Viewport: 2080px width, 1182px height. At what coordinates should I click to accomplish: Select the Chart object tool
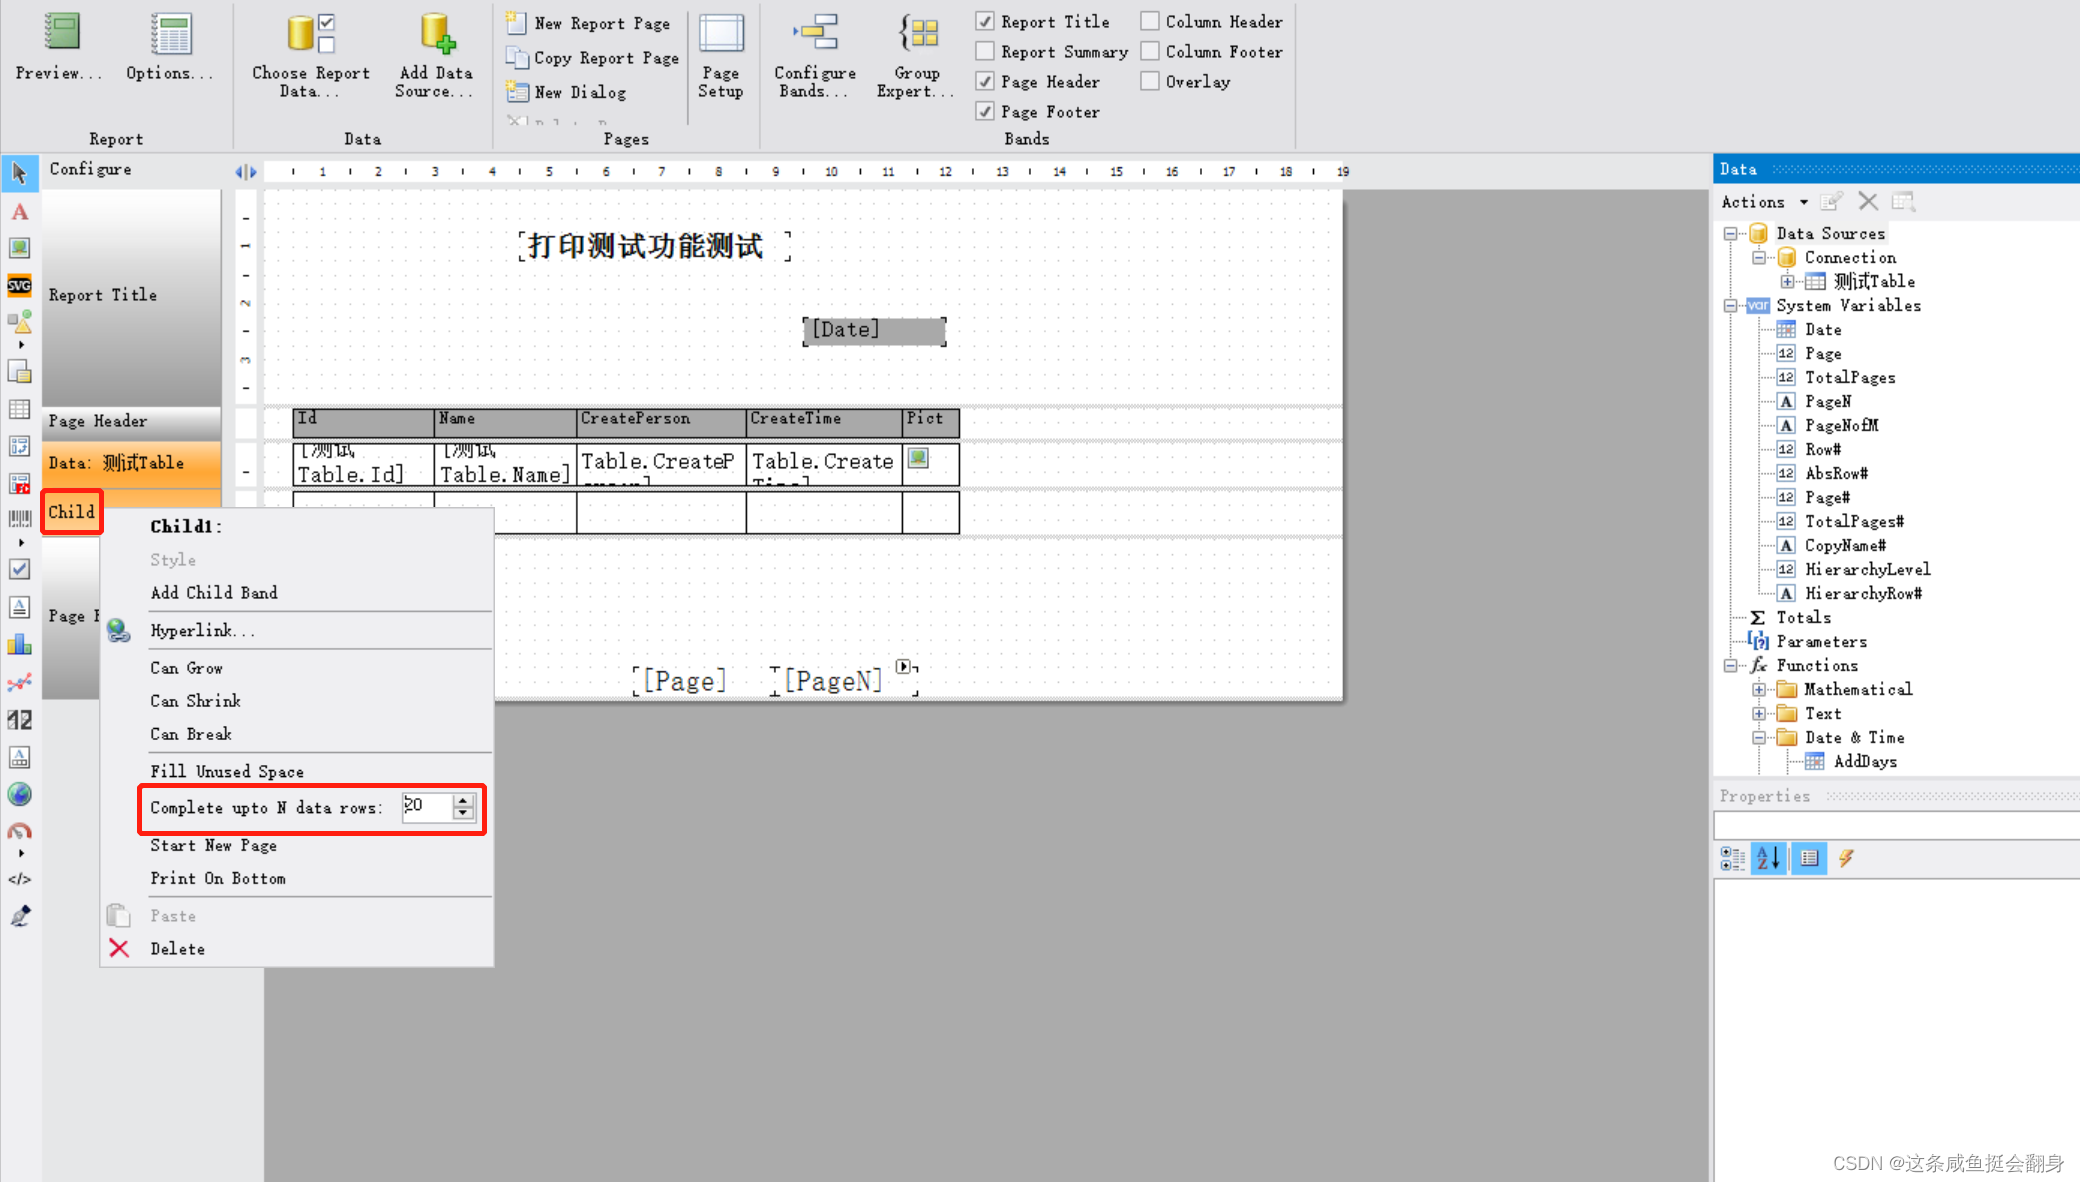click(x=19, y=644)
